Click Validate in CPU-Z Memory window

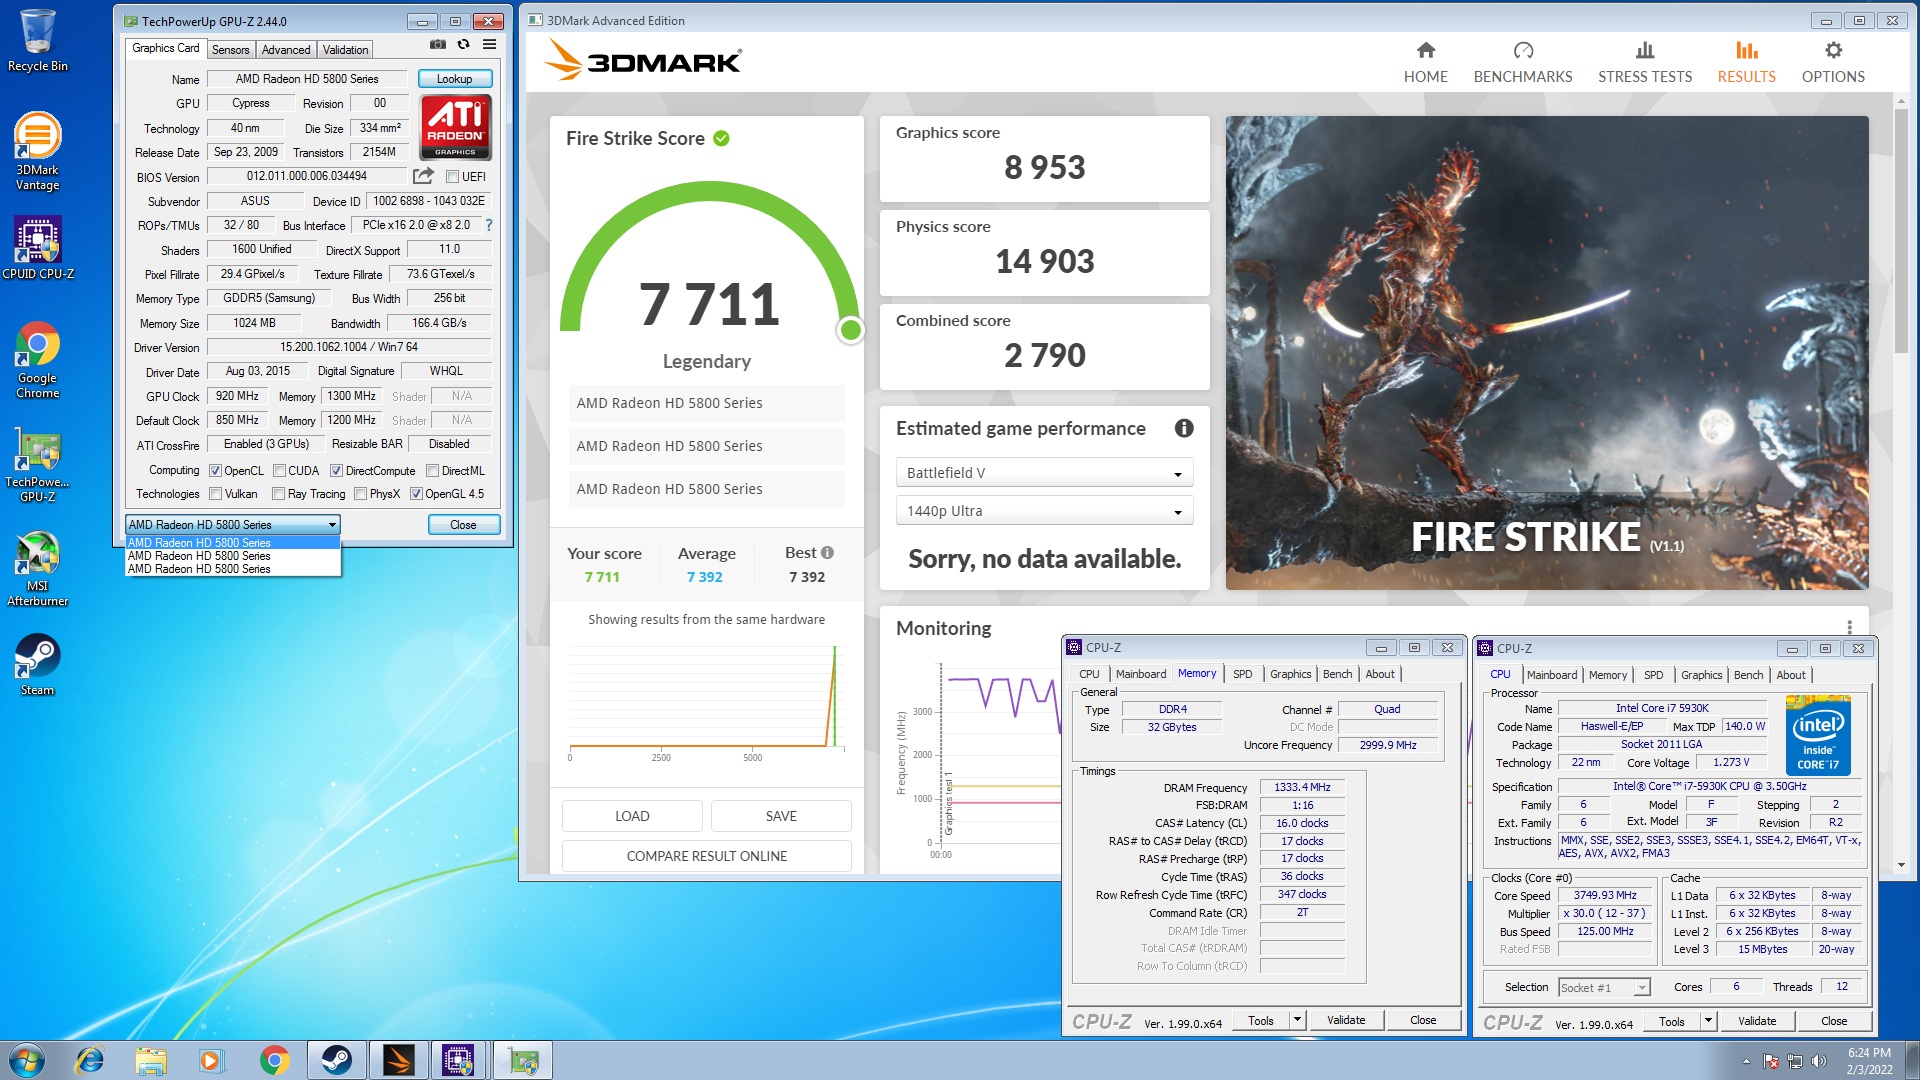coord(1346,1020)
